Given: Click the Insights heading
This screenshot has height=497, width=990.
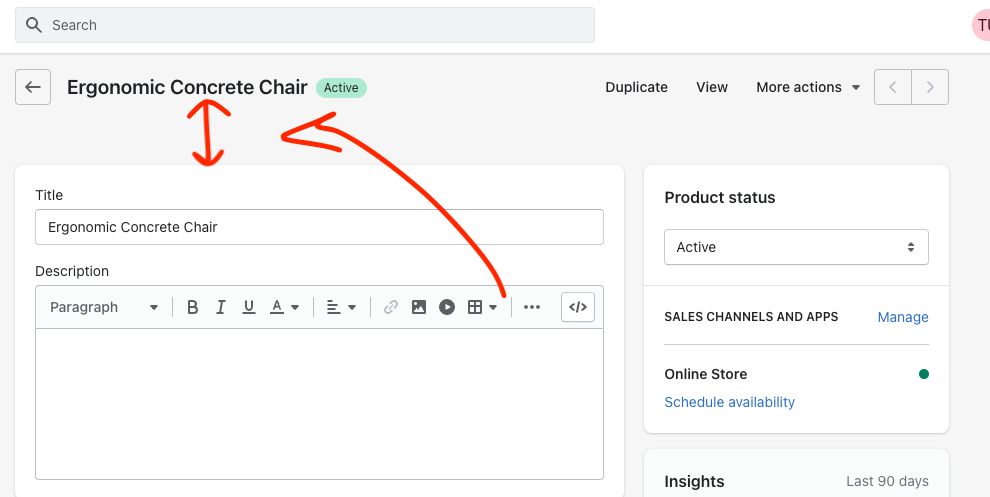Looking at the screenshot, I should point(694,481).
